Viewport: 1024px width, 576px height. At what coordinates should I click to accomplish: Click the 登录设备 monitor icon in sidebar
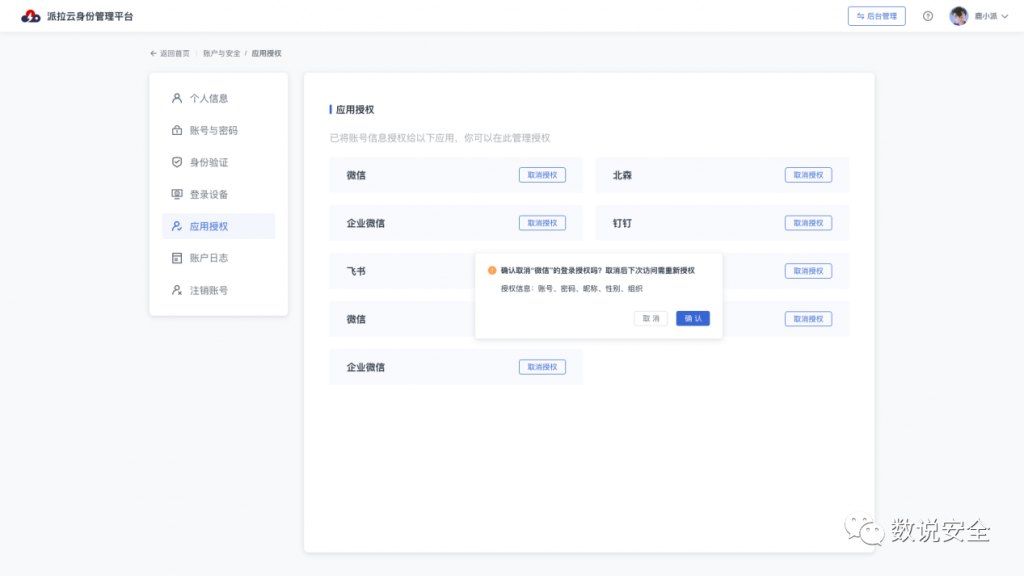pyautogui.click(x=177, y=194)
